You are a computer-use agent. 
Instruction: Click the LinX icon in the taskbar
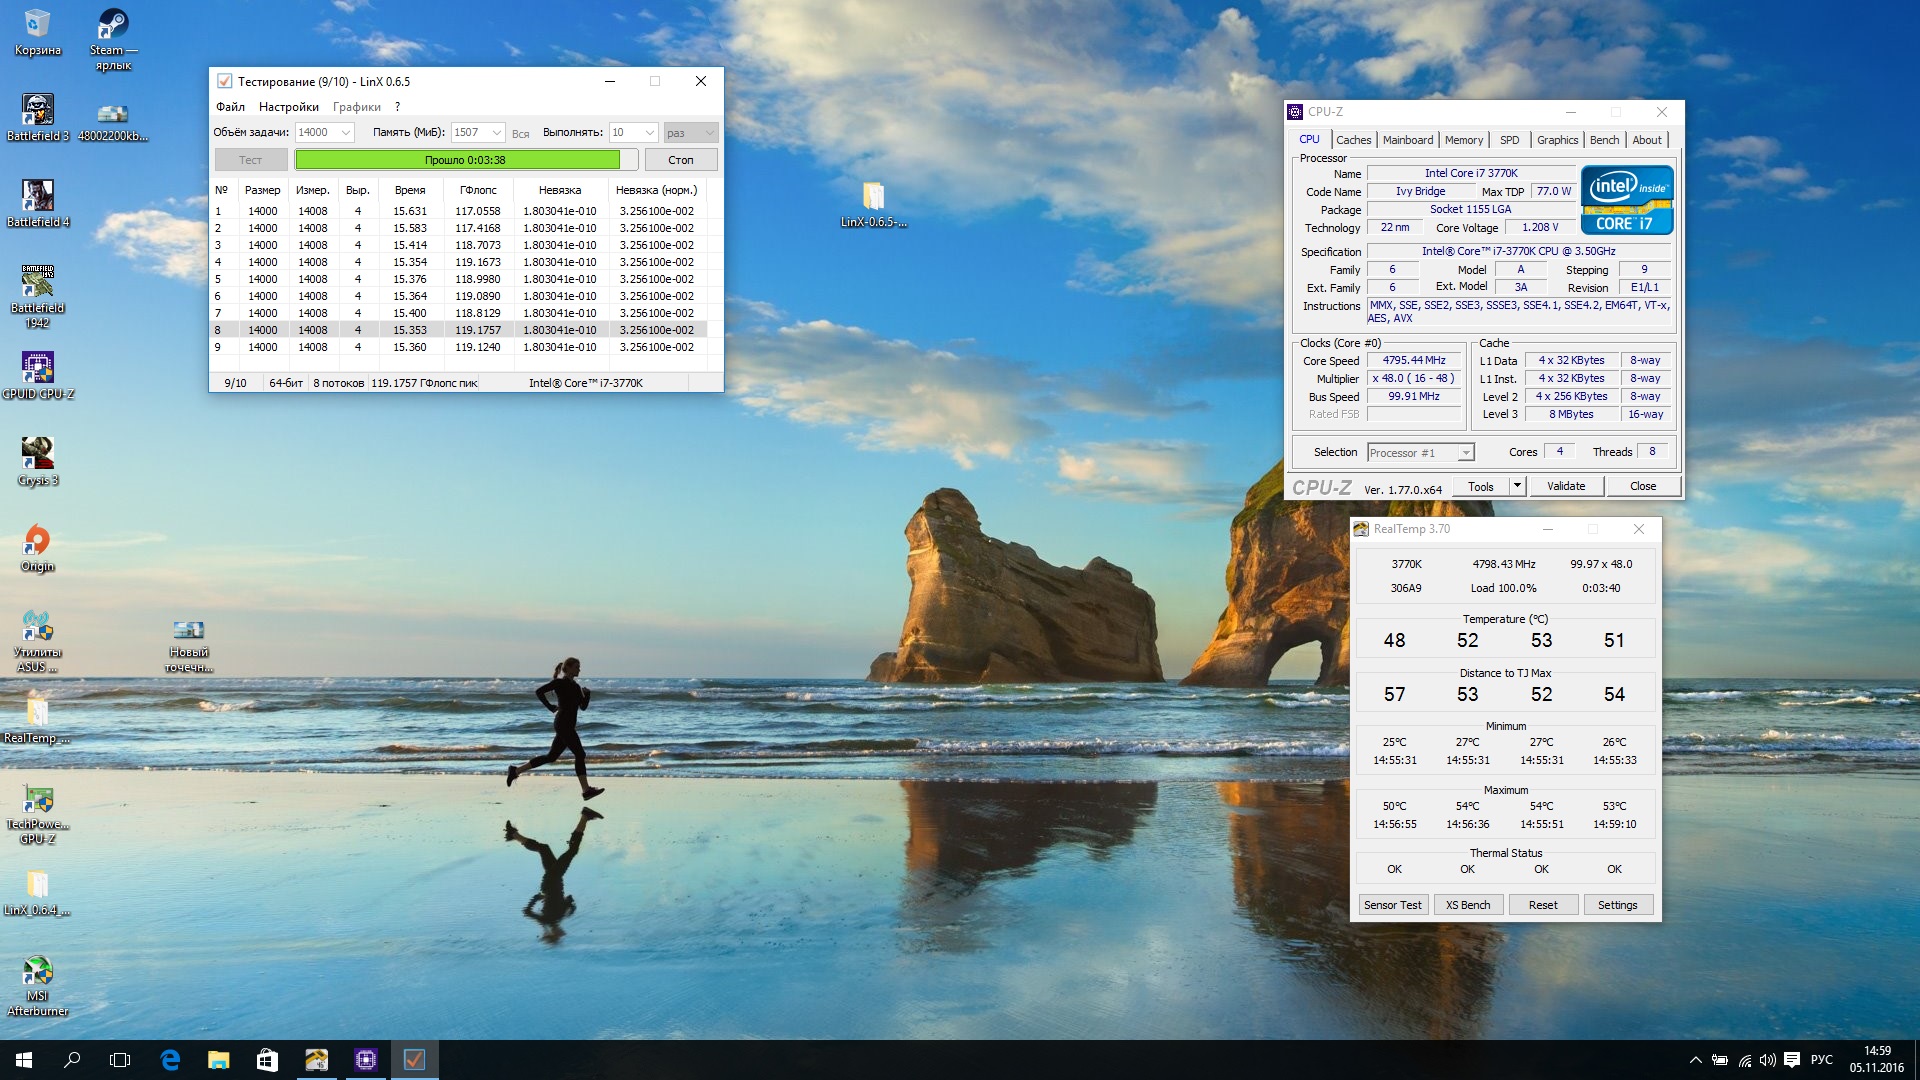point(414,1060)
